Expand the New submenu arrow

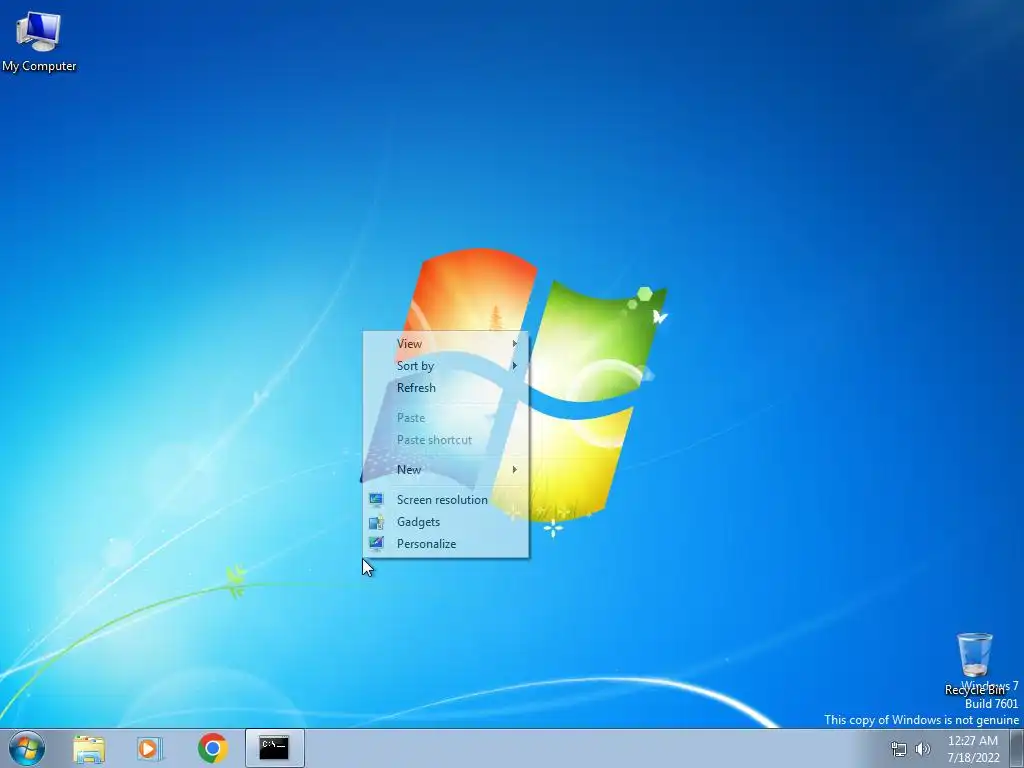515,470
